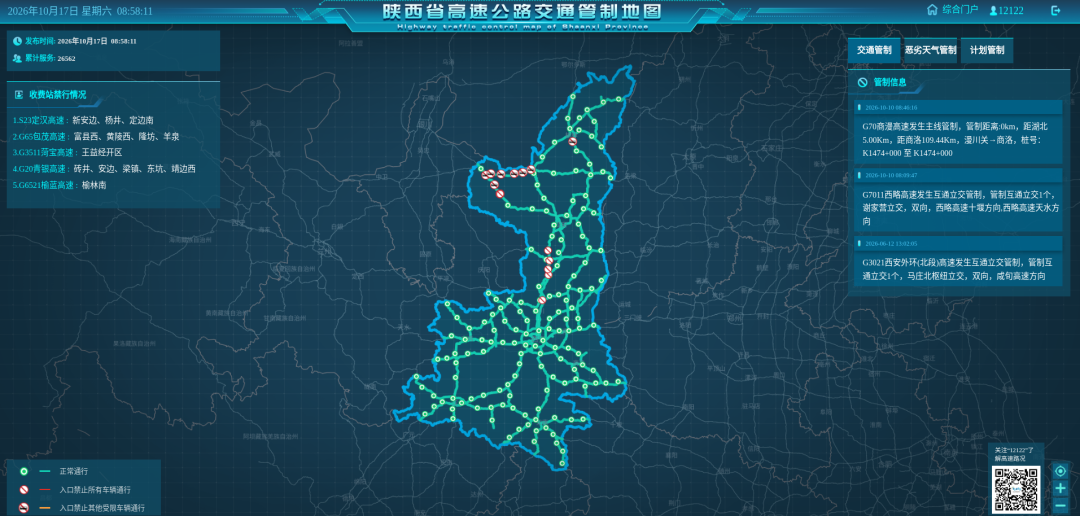The width and height of the screenshot is (1080, 516).
Task: Switch to the 计划管制 tab
Action: pos(987,50)
